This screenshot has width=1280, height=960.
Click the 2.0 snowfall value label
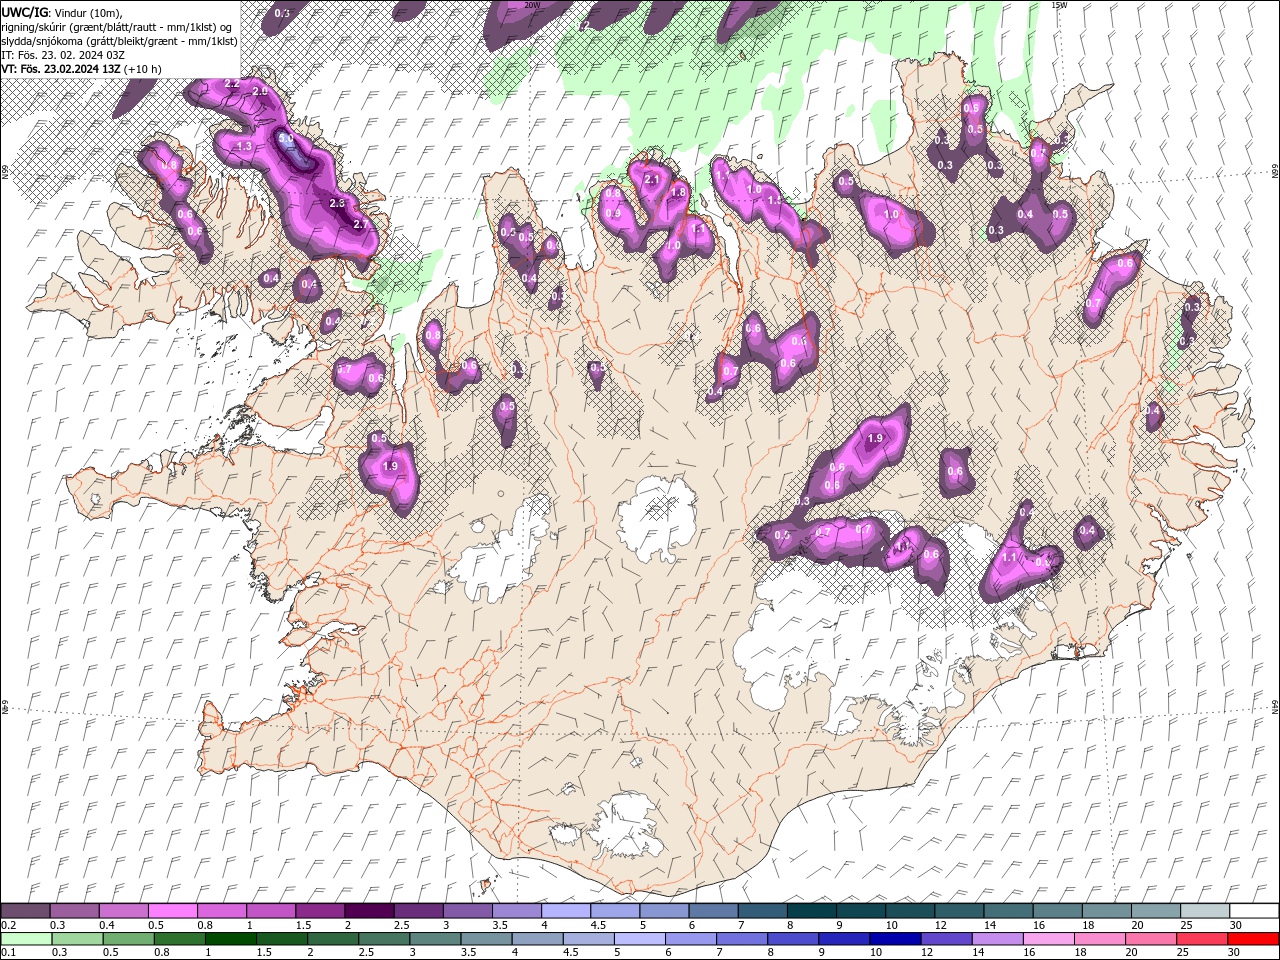(x=261, y=91)
